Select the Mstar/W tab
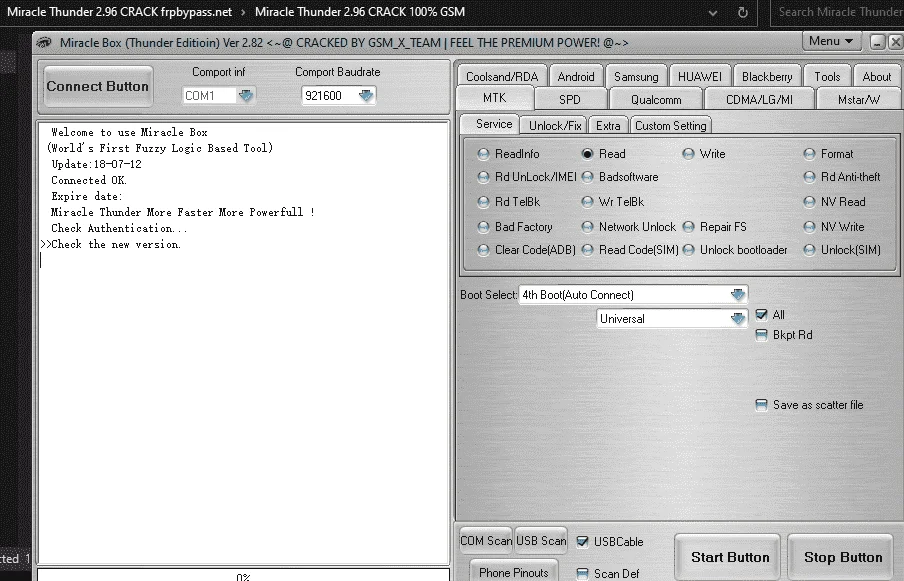Viewport: 904px width, 581px height. point(858,99)
